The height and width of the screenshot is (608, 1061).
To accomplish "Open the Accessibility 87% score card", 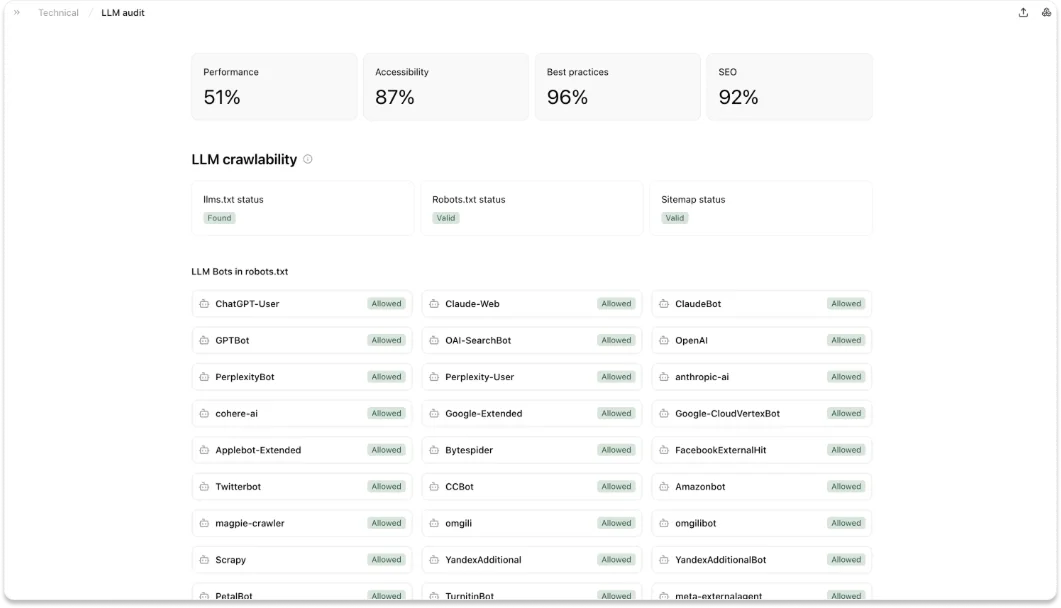I will pyautogui.click(x=446, y=87).
